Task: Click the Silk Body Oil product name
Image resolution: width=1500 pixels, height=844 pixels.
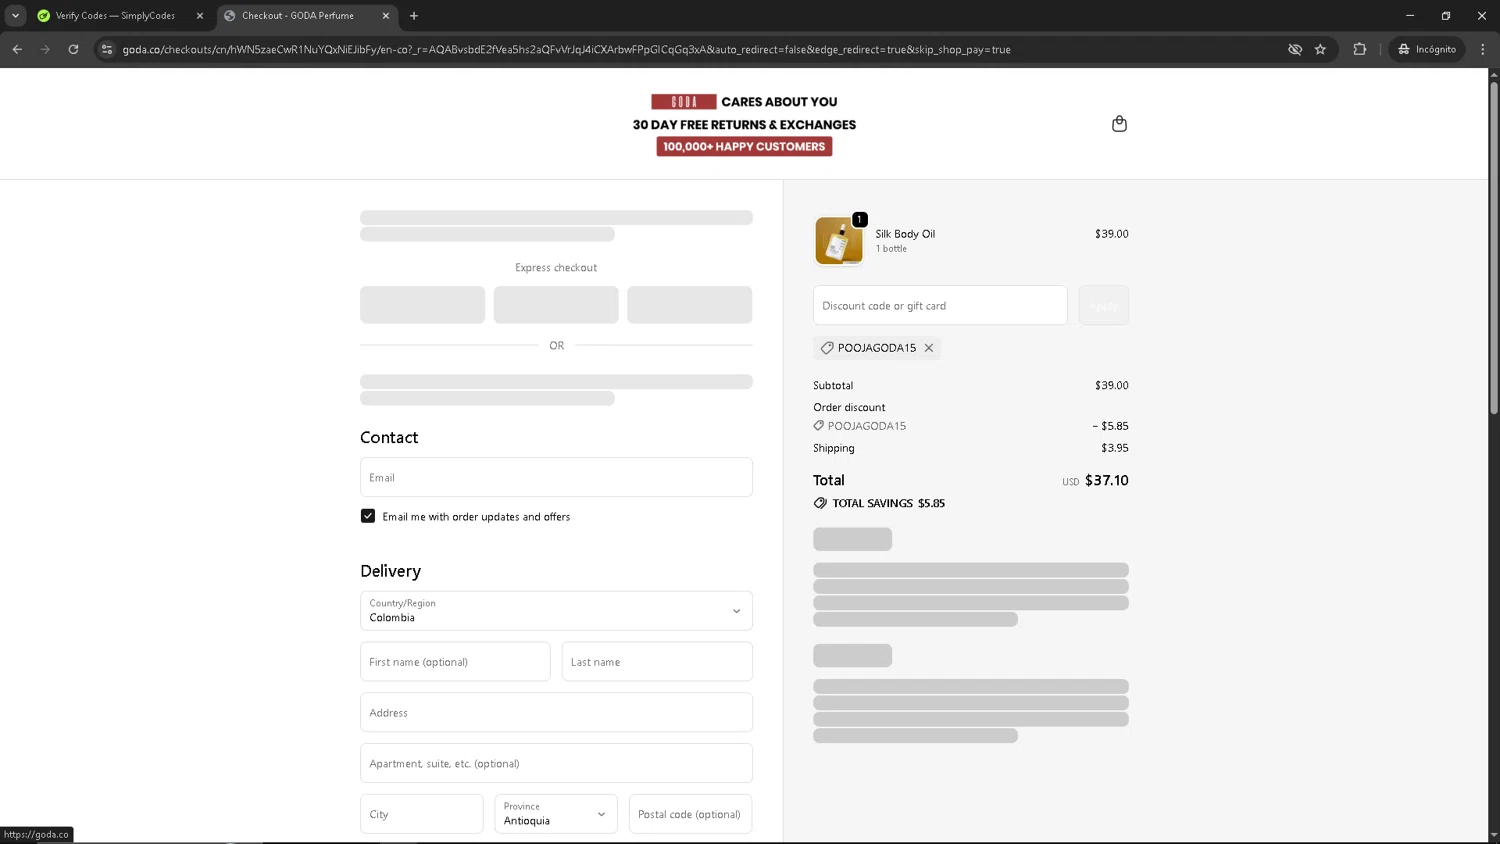Action: point(905,234)
